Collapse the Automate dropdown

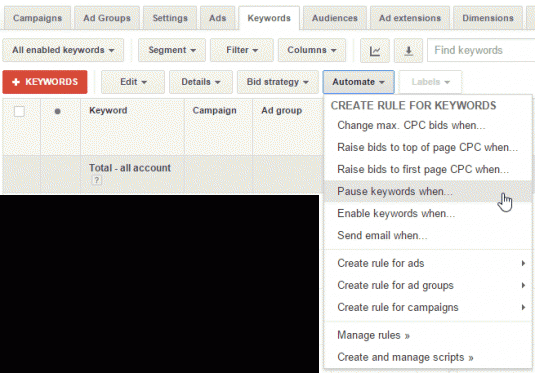pyautogui.click(x=359, y=82)
